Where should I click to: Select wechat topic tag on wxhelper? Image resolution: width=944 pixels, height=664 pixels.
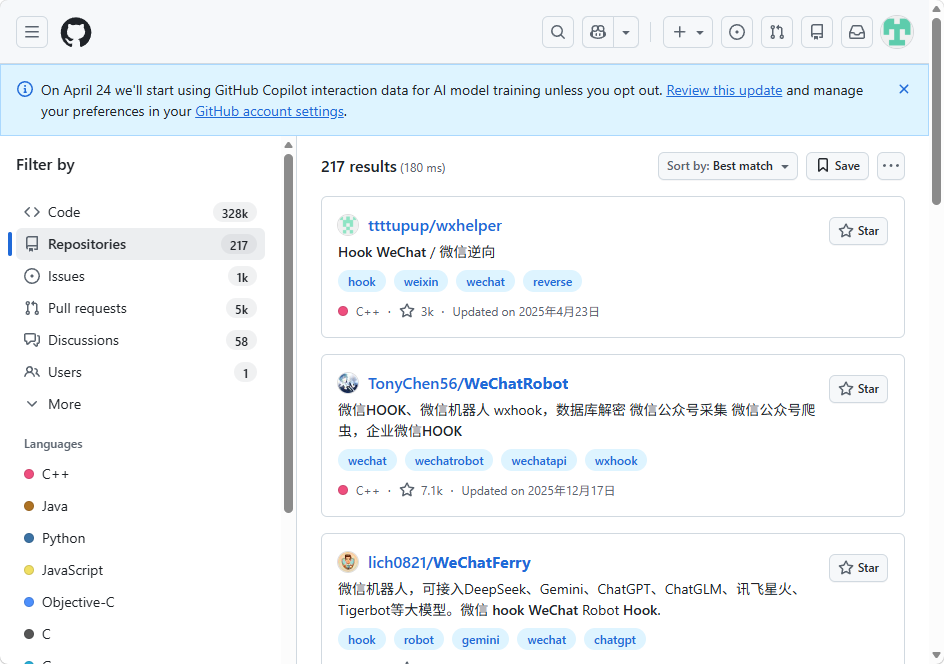tap(485, 282)
